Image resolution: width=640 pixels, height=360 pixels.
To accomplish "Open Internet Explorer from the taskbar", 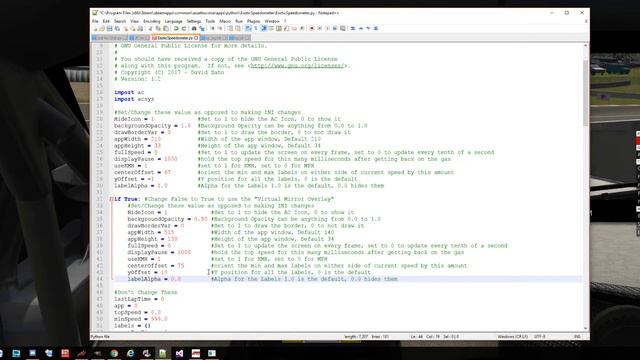I will click(x=130, y=353).
